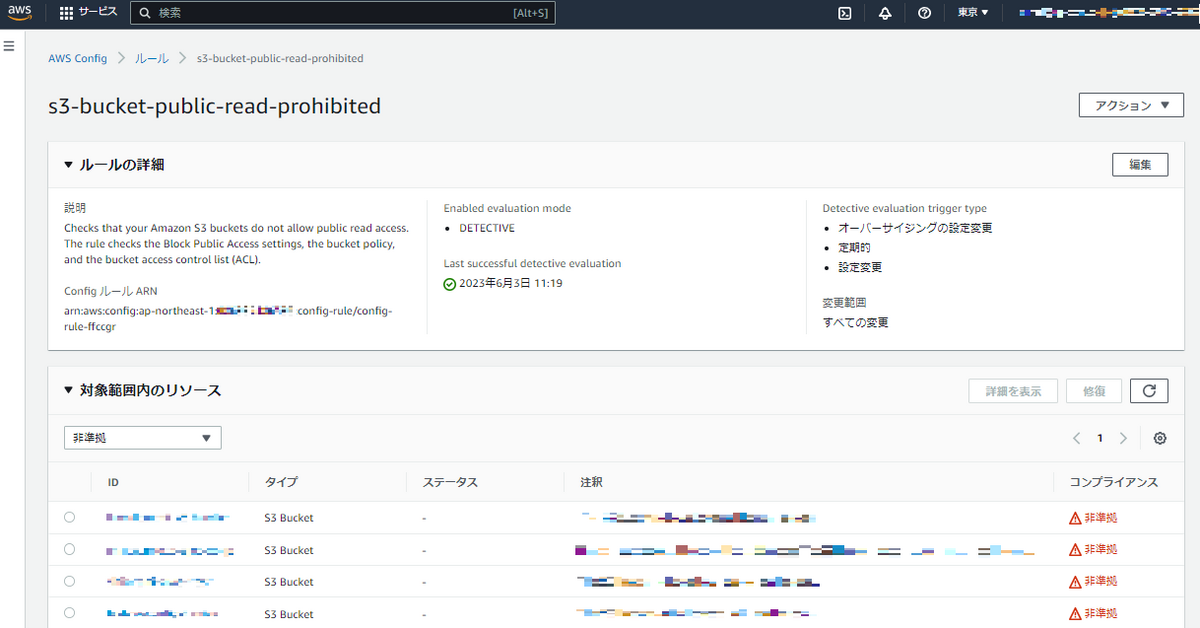This screenshot has height=628, width=1200.
Task: Open table preferences gear
Action: point(1160,438)
